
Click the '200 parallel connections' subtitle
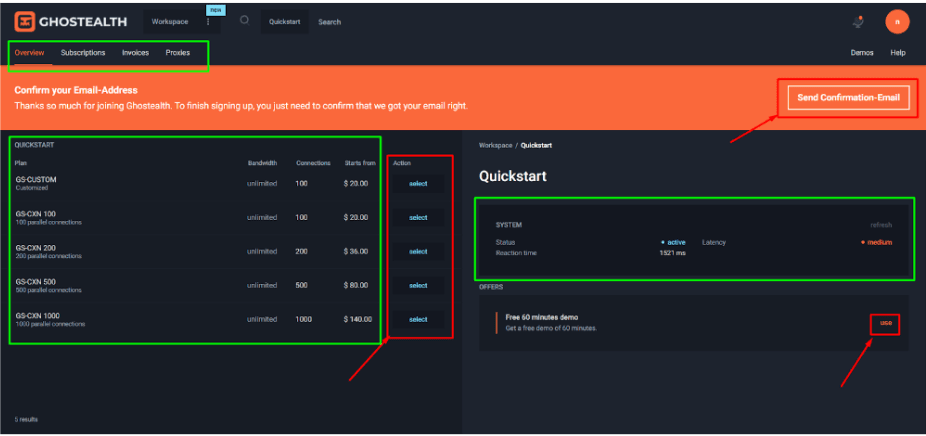(48, 256)
